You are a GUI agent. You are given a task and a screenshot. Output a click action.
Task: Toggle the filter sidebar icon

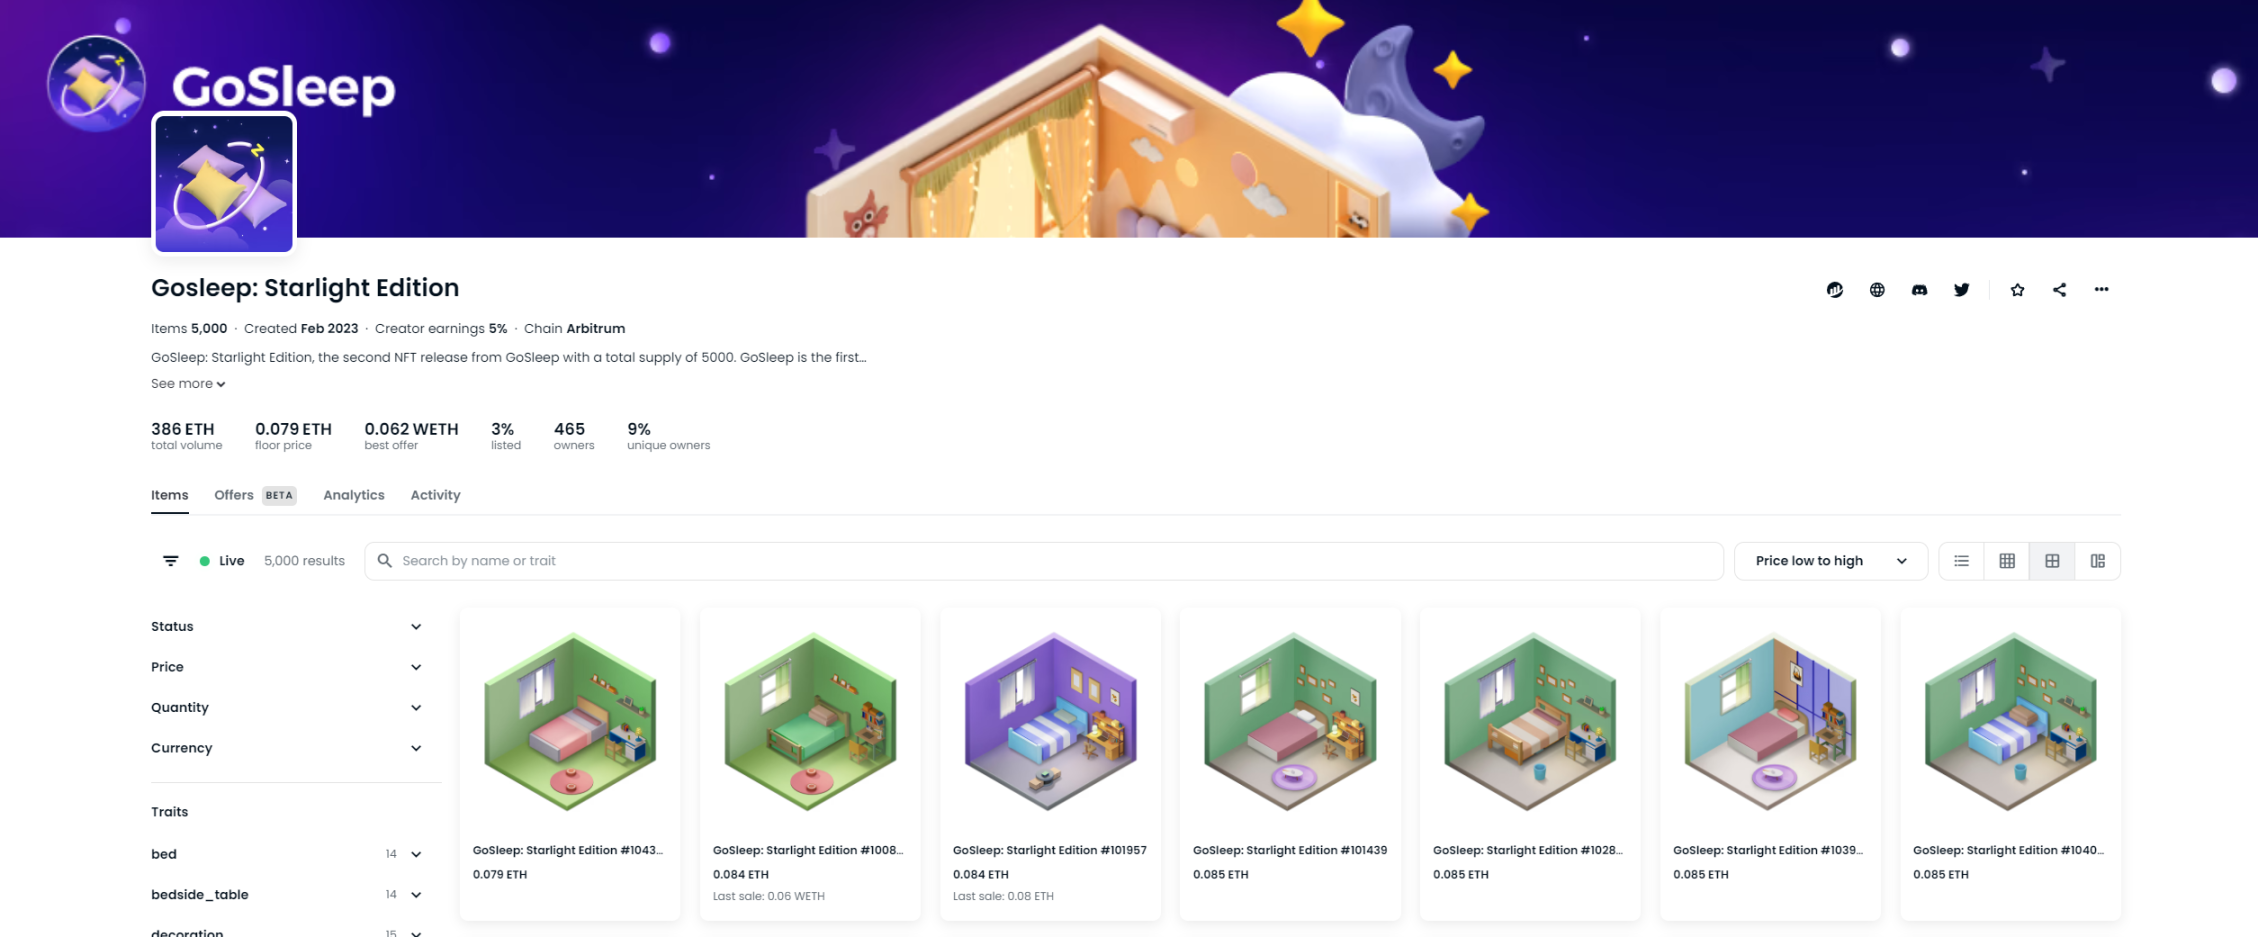pyautogui.click(x=171, y=561)
